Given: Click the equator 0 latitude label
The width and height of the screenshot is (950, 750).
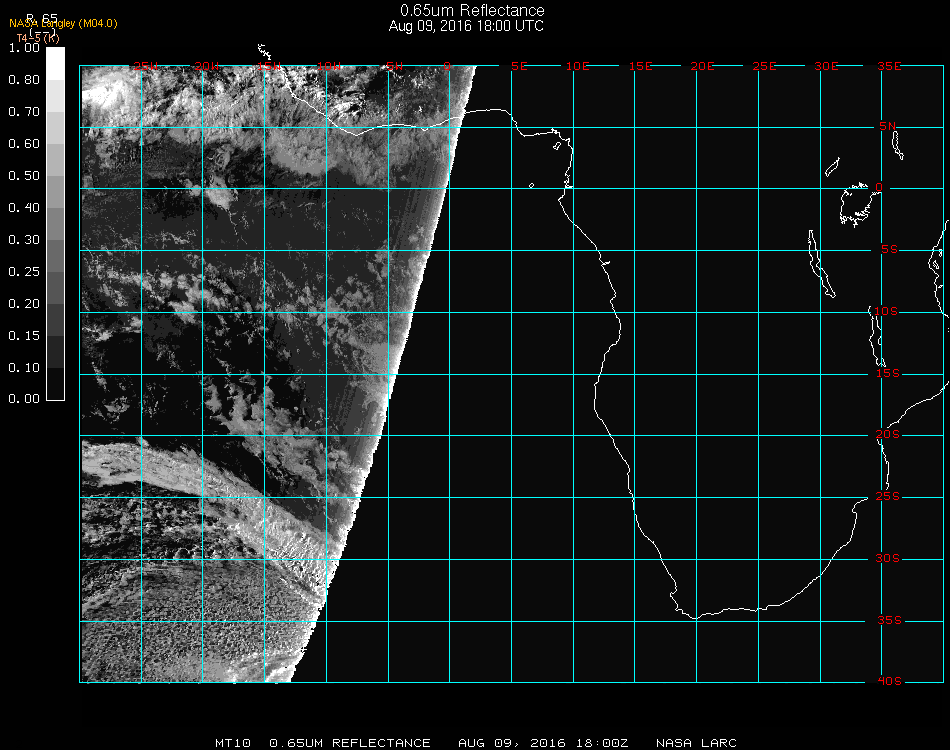Looking at the screenshot, I should [x=879, y=188].
